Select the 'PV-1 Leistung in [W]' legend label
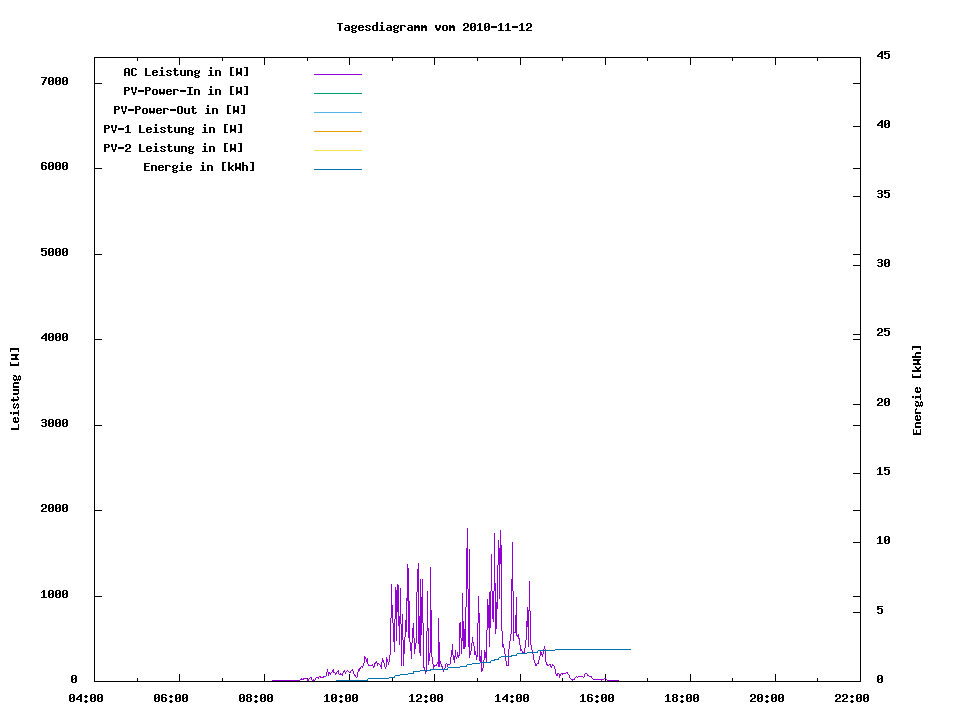This screenshot has height=720, width=960. tap(173, 129)
